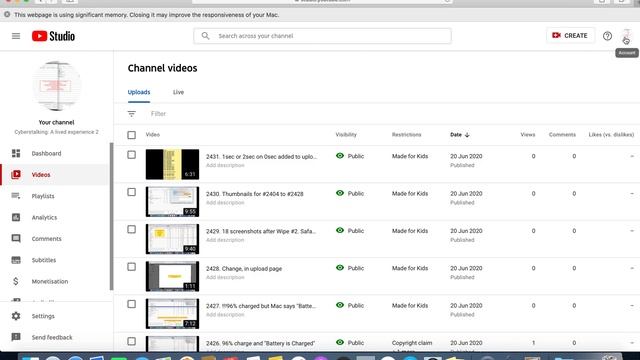Click the Search across your channel box
Screen dimensions: 640x360
(x=322, y=36)
